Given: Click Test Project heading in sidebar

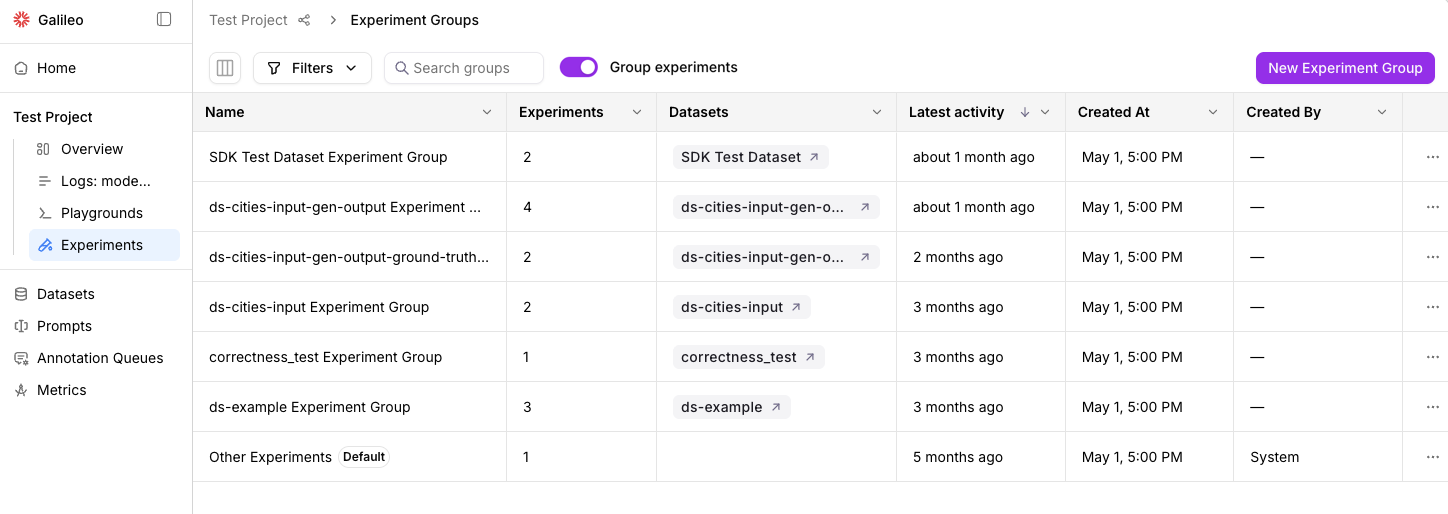Looking at the screenshot, I should click(x=53, y=117).
